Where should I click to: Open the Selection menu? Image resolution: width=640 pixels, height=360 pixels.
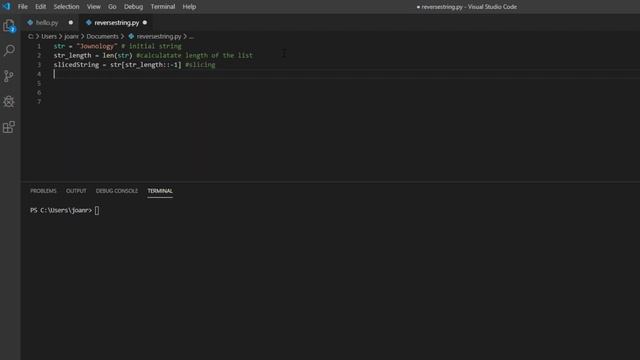(x=67, y=7)
